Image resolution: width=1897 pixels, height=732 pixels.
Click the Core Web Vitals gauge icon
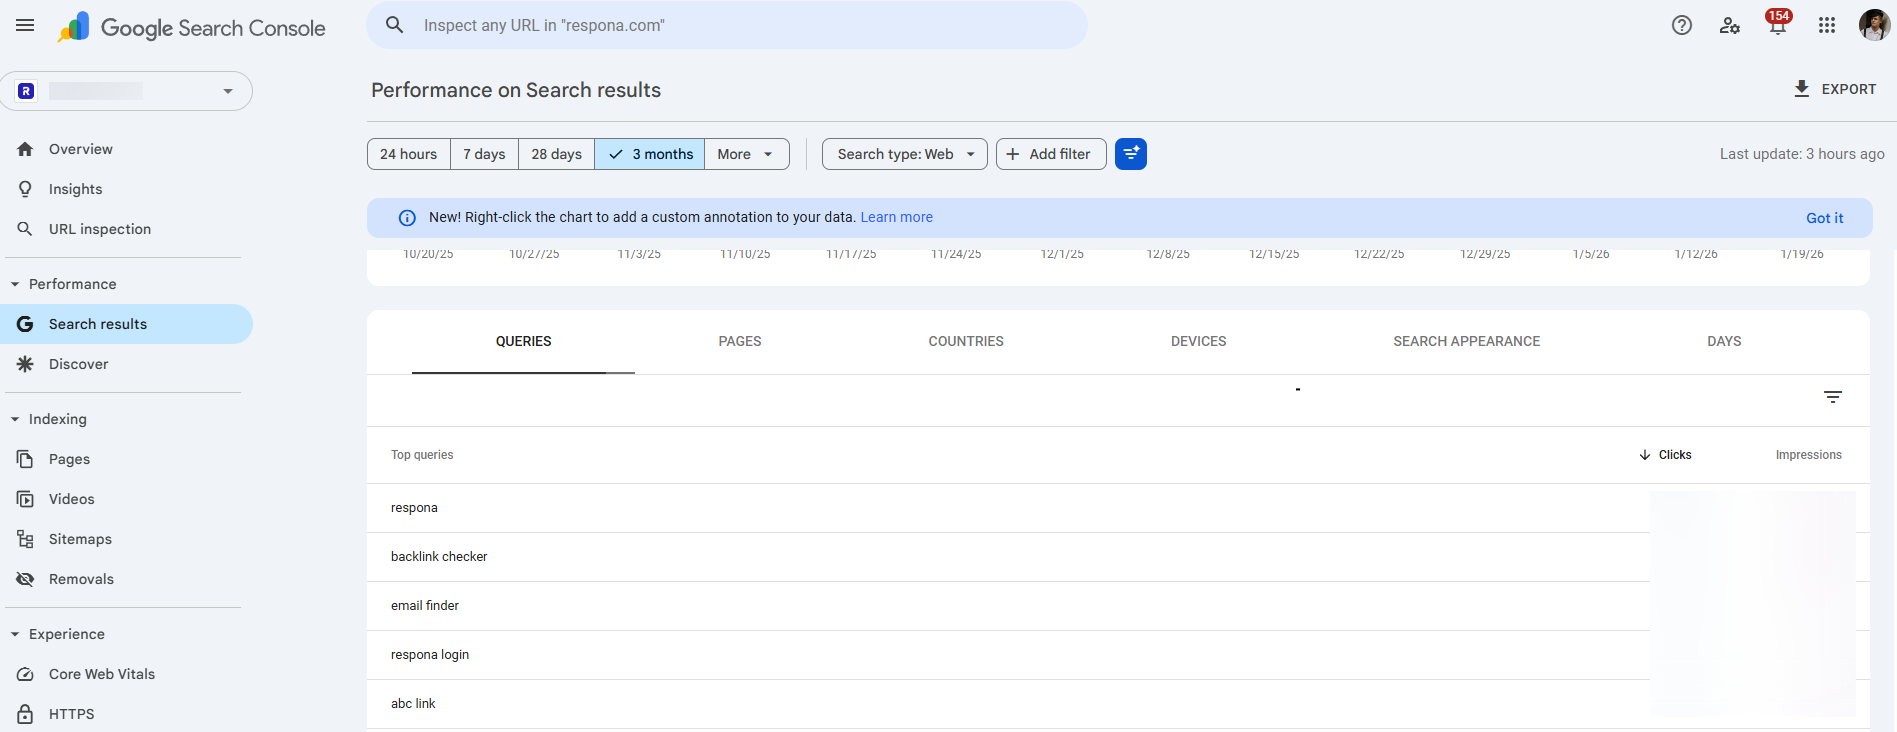click(x=25, y=674)
